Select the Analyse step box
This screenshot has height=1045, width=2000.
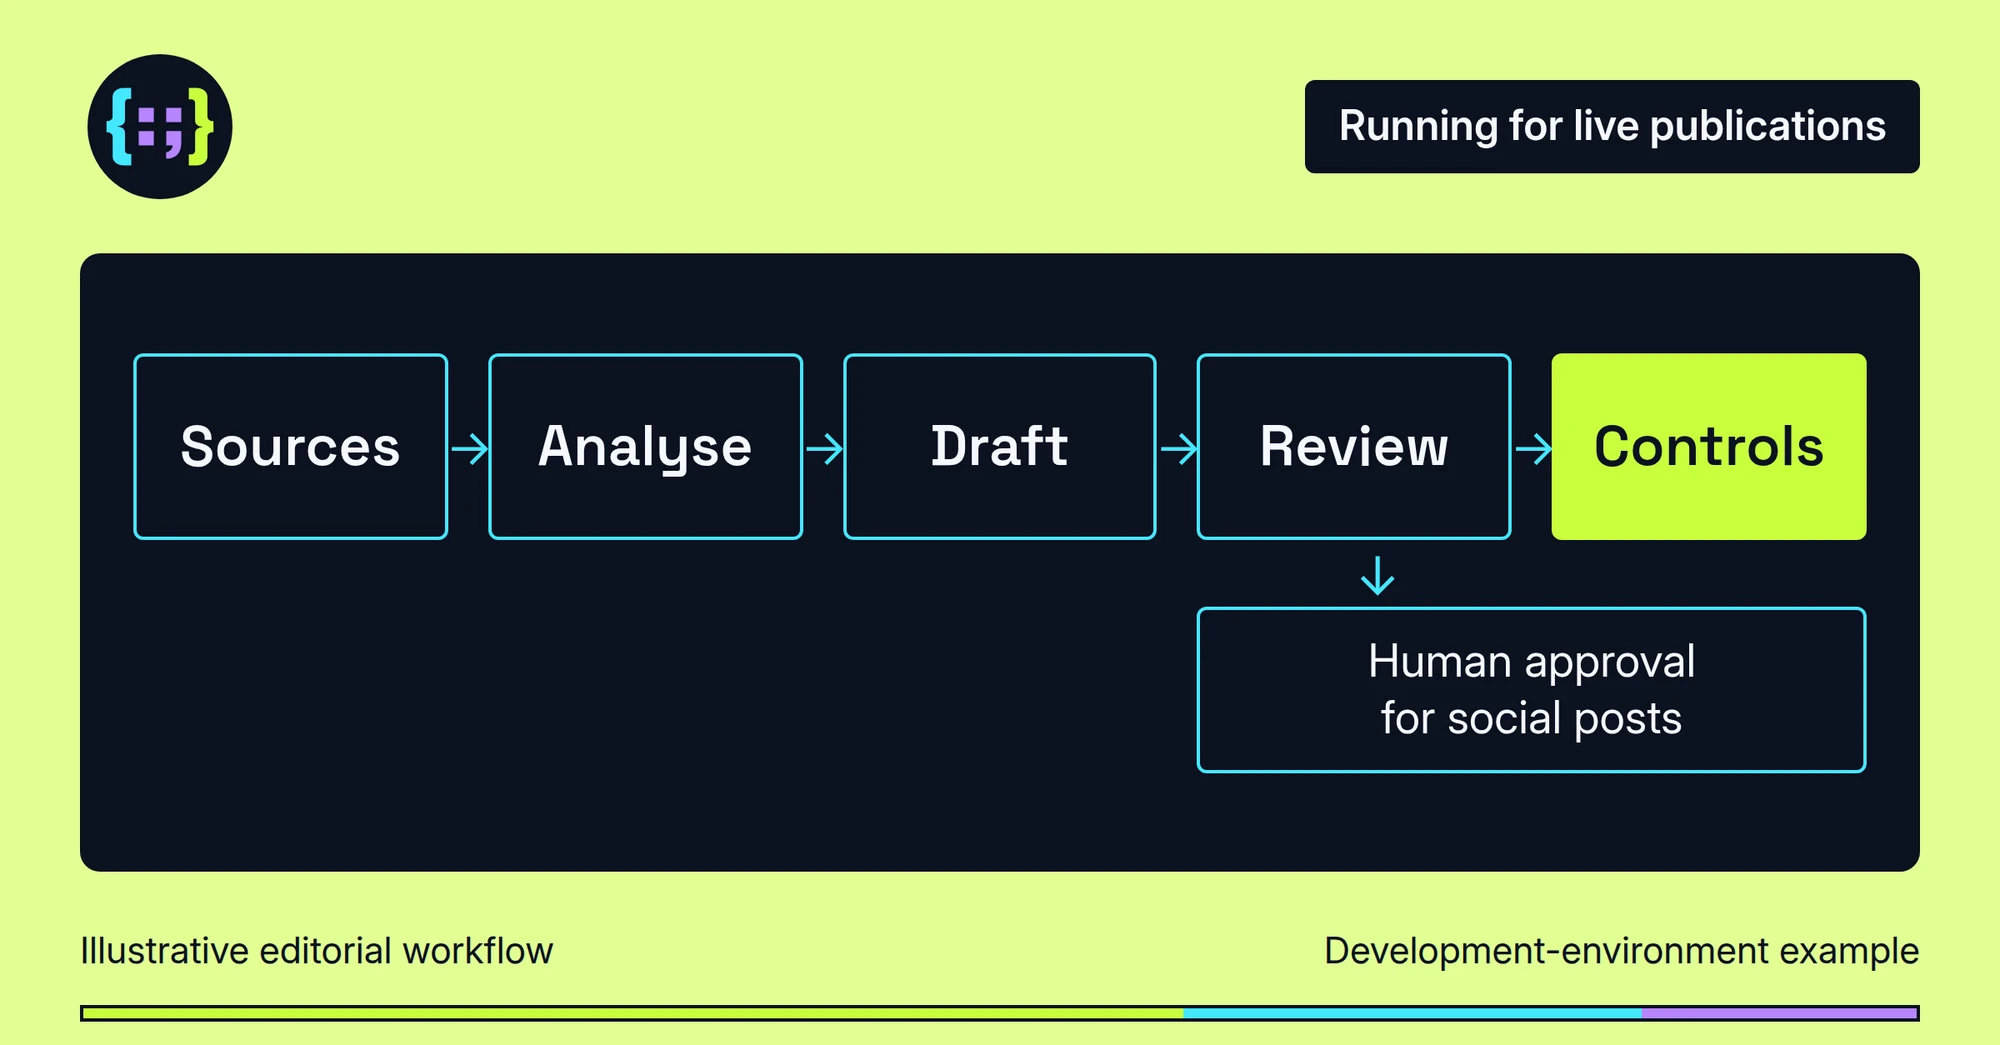coord(645,446)
